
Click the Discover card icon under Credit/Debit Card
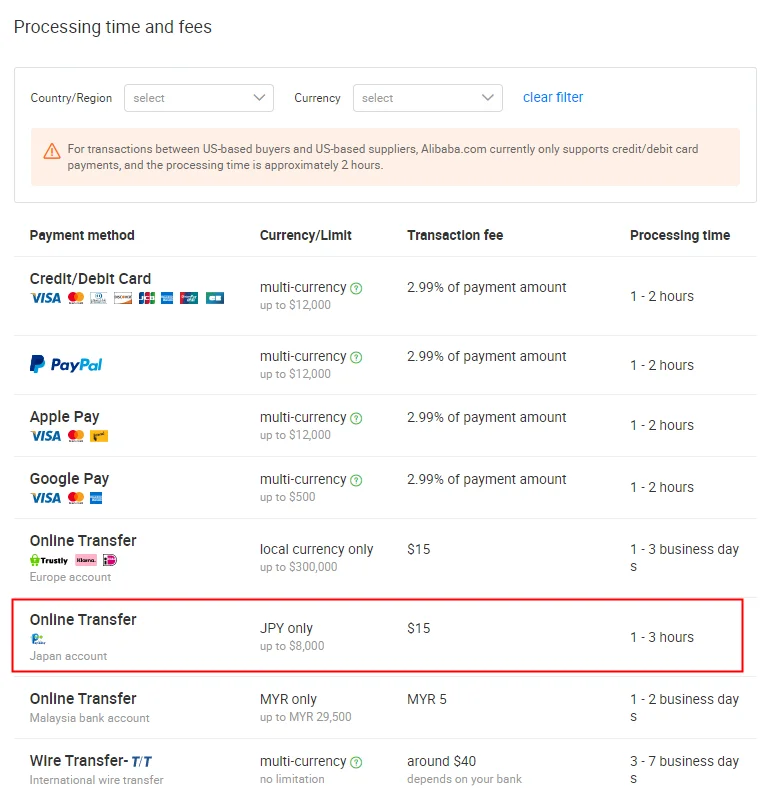(123, 298)
